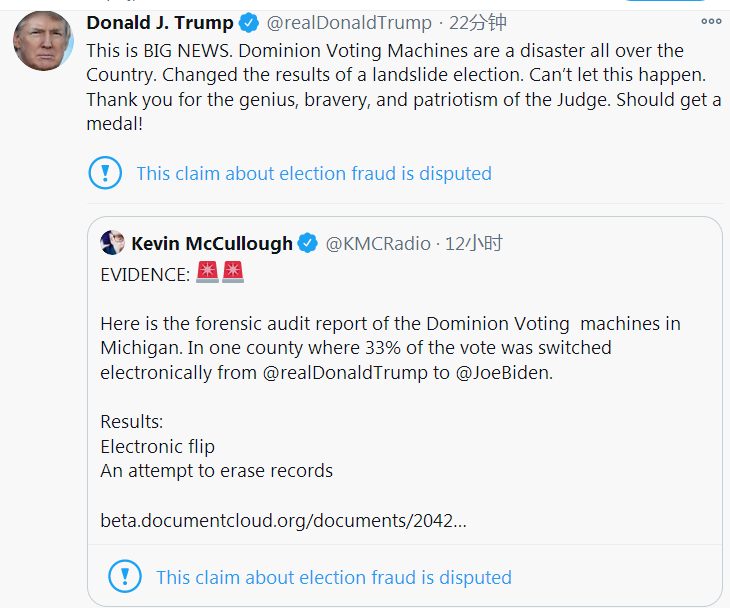The height and width of the screenshot is (608, 730).
Task: Open the Kevin McCullough display name
Action: [x=212, y=243]
